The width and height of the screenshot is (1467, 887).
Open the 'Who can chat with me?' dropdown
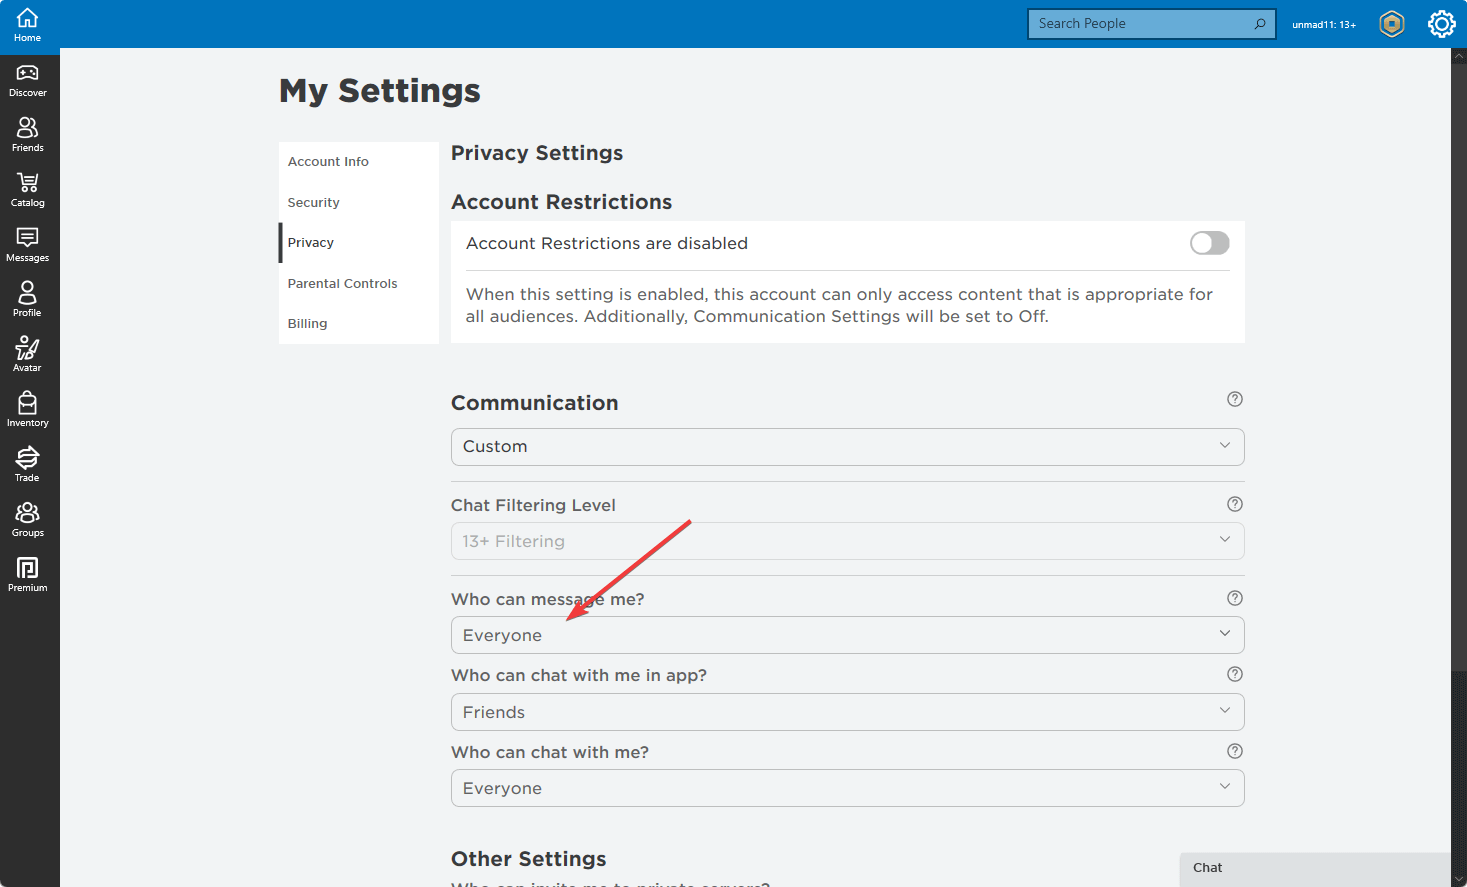(847, 788)
